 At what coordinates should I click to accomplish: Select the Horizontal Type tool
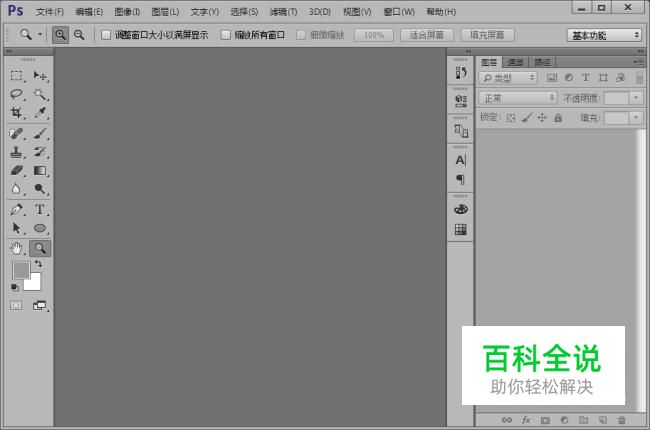point(40,209)
